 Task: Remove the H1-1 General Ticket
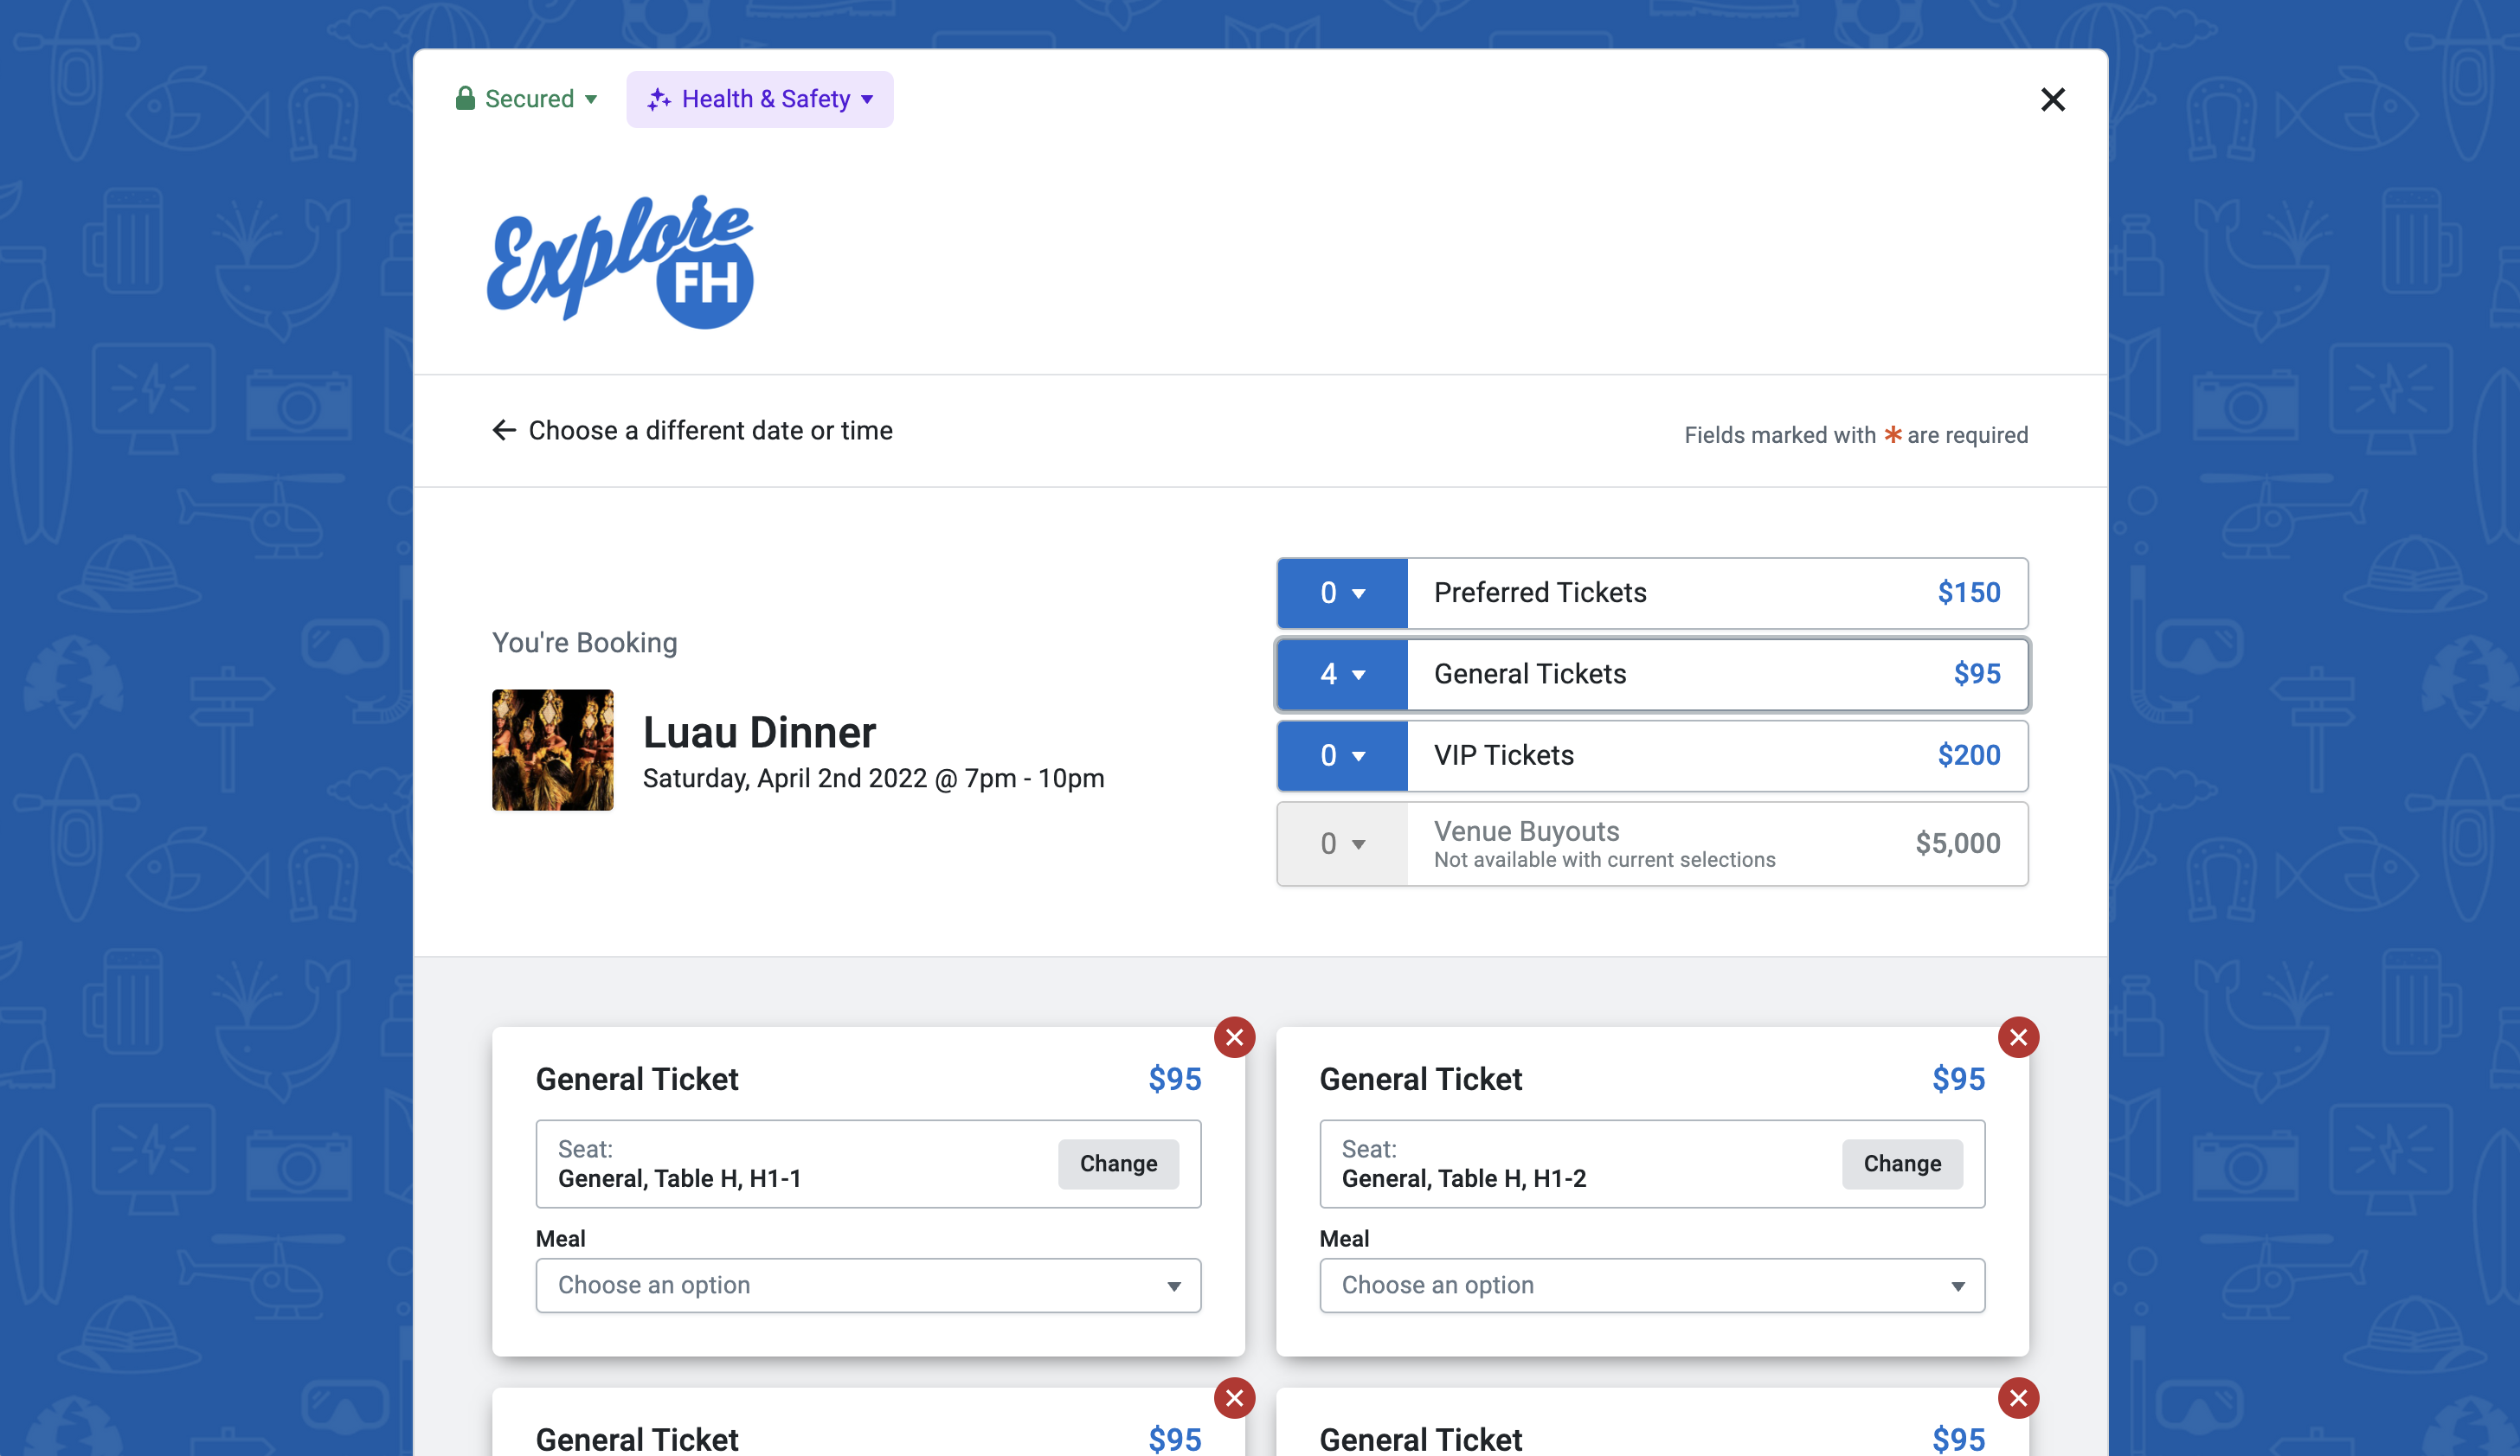(x=1234, y=1037)
